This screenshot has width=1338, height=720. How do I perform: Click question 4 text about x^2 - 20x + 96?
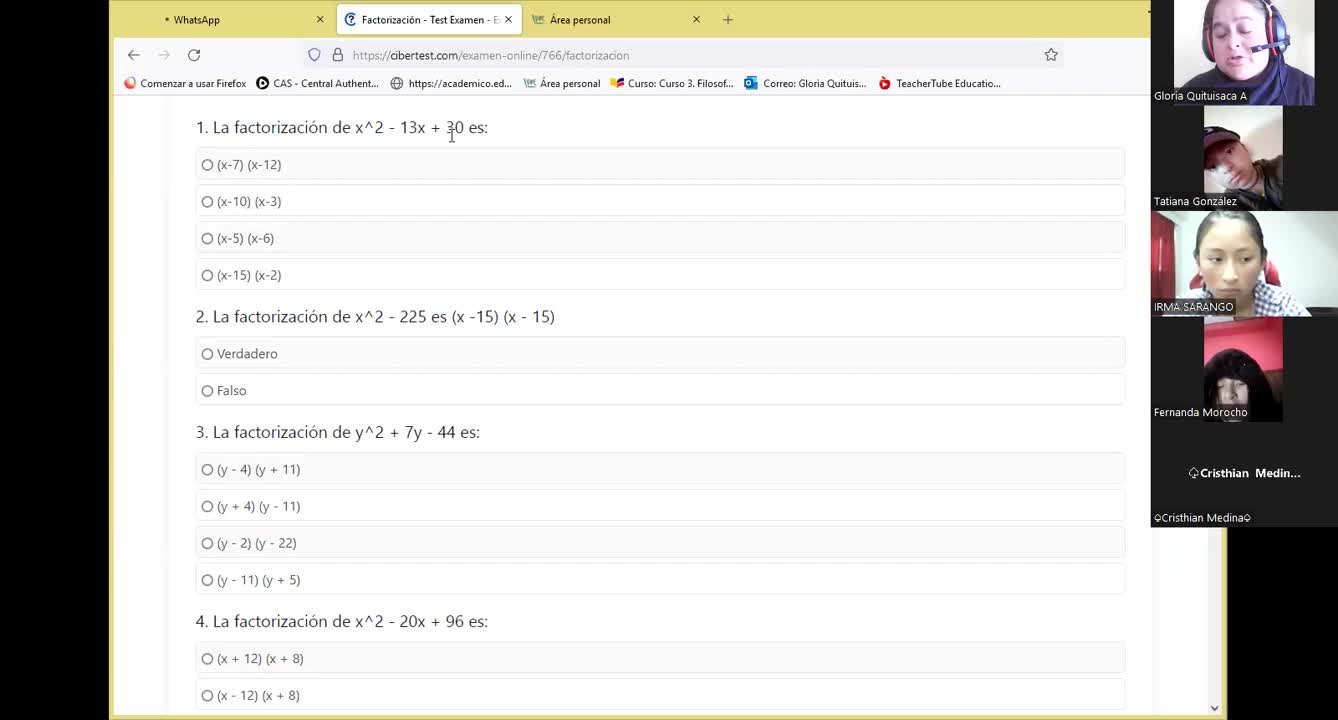[342, 621]
